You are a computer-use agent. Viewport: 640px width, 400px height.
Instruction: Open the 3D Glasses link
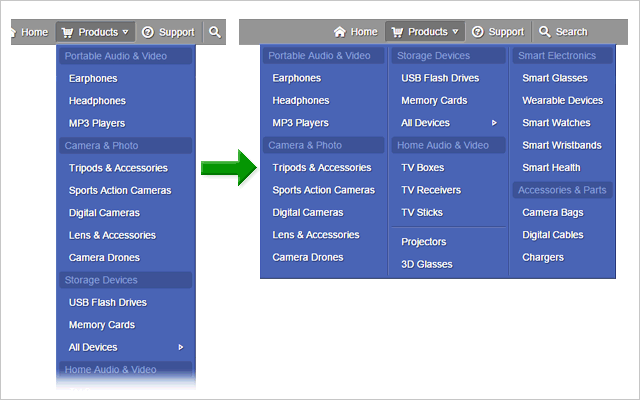pyautogui.click(x=427, y=264)
